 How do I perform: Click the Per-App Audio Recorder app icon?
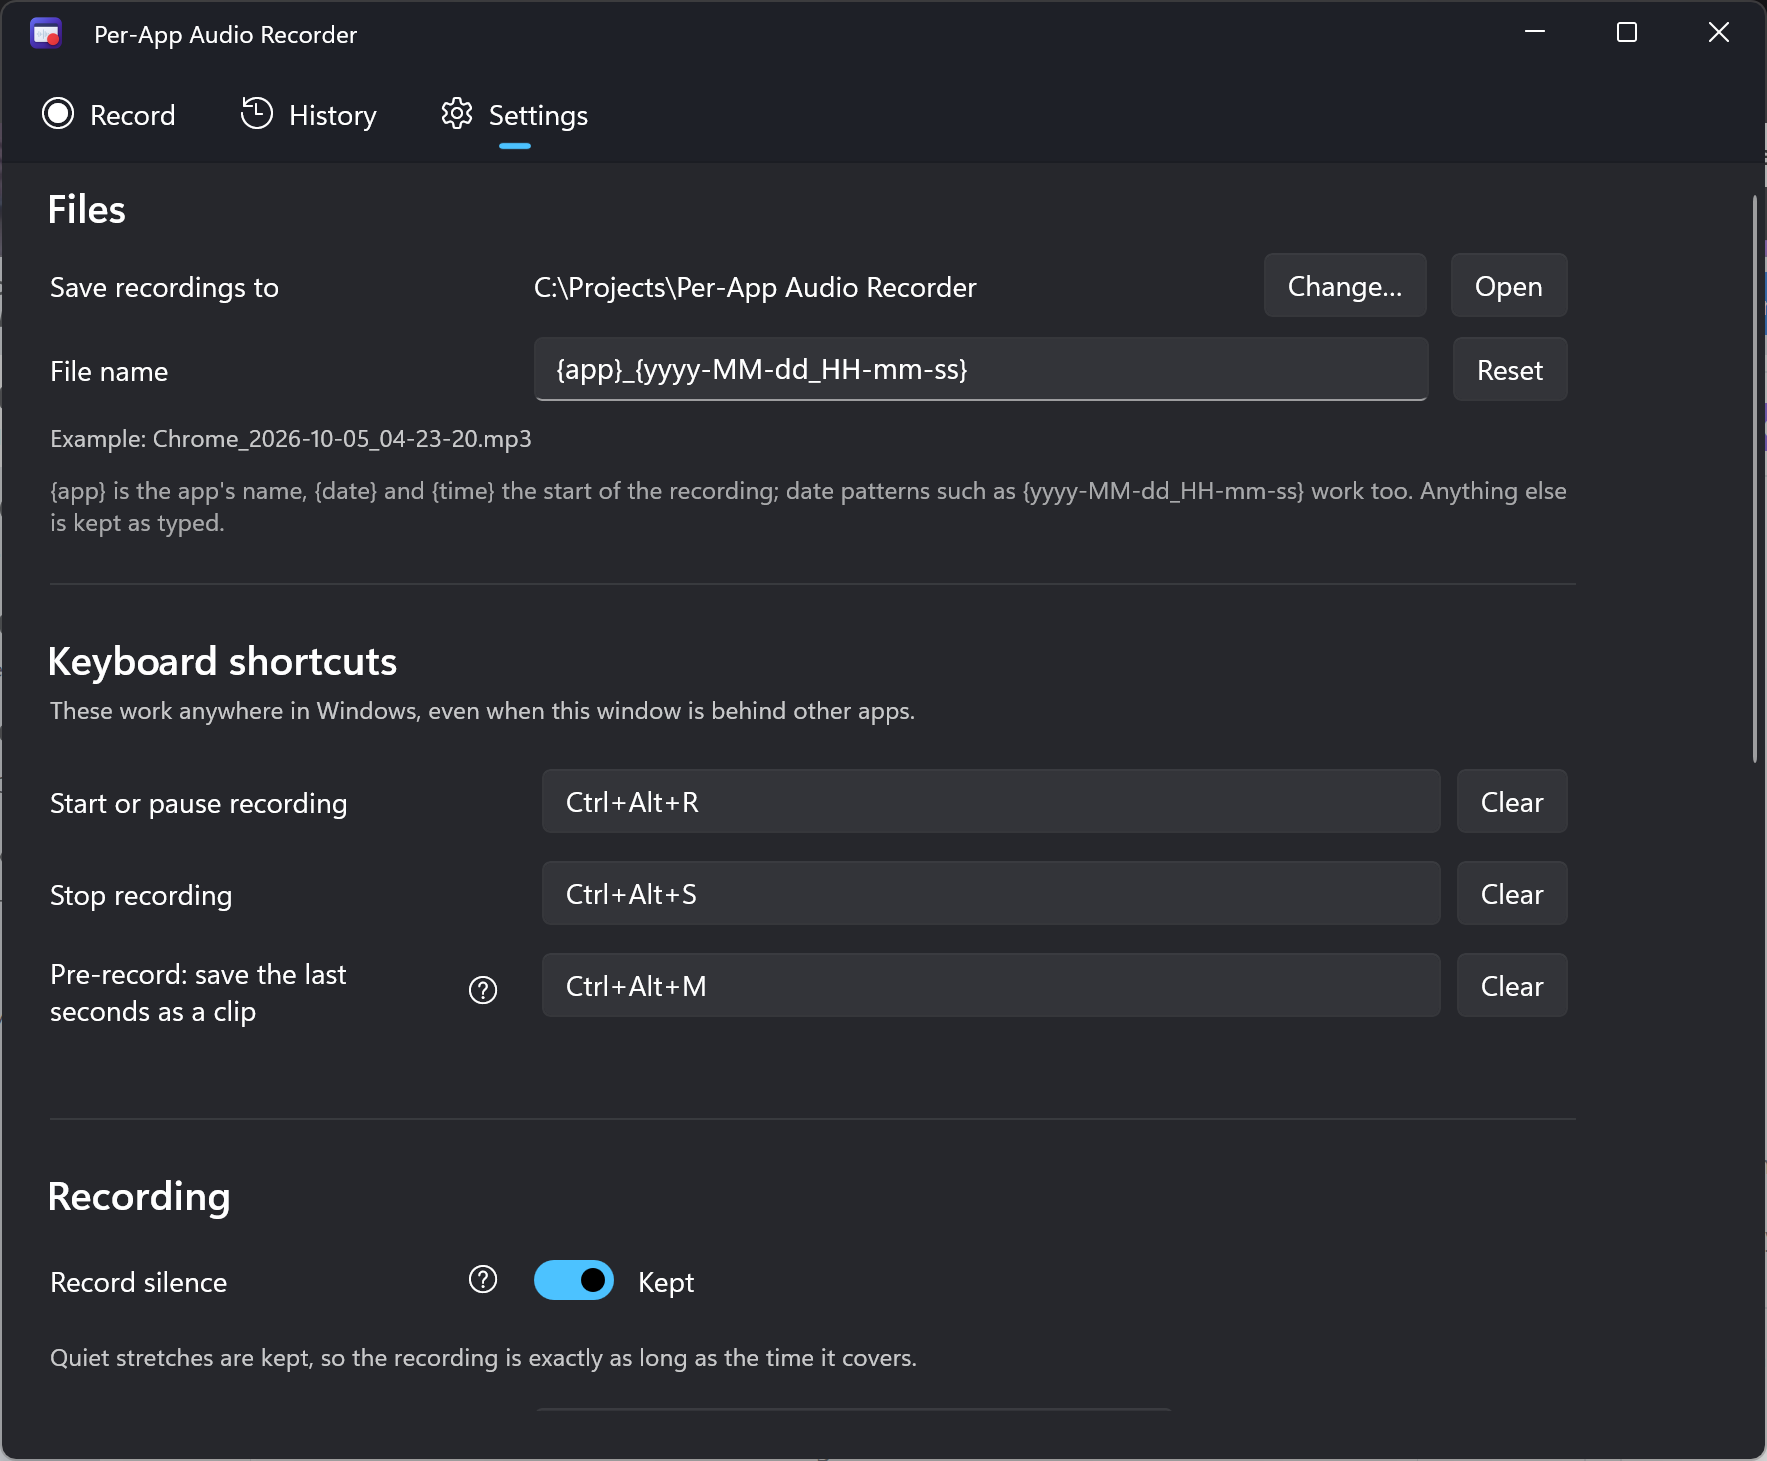pos(46,34)
